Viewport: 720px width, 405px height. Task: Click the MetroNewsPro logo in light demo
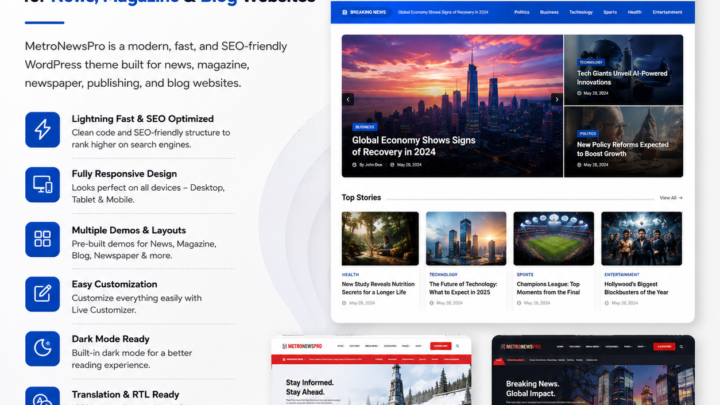click(302, 346)
